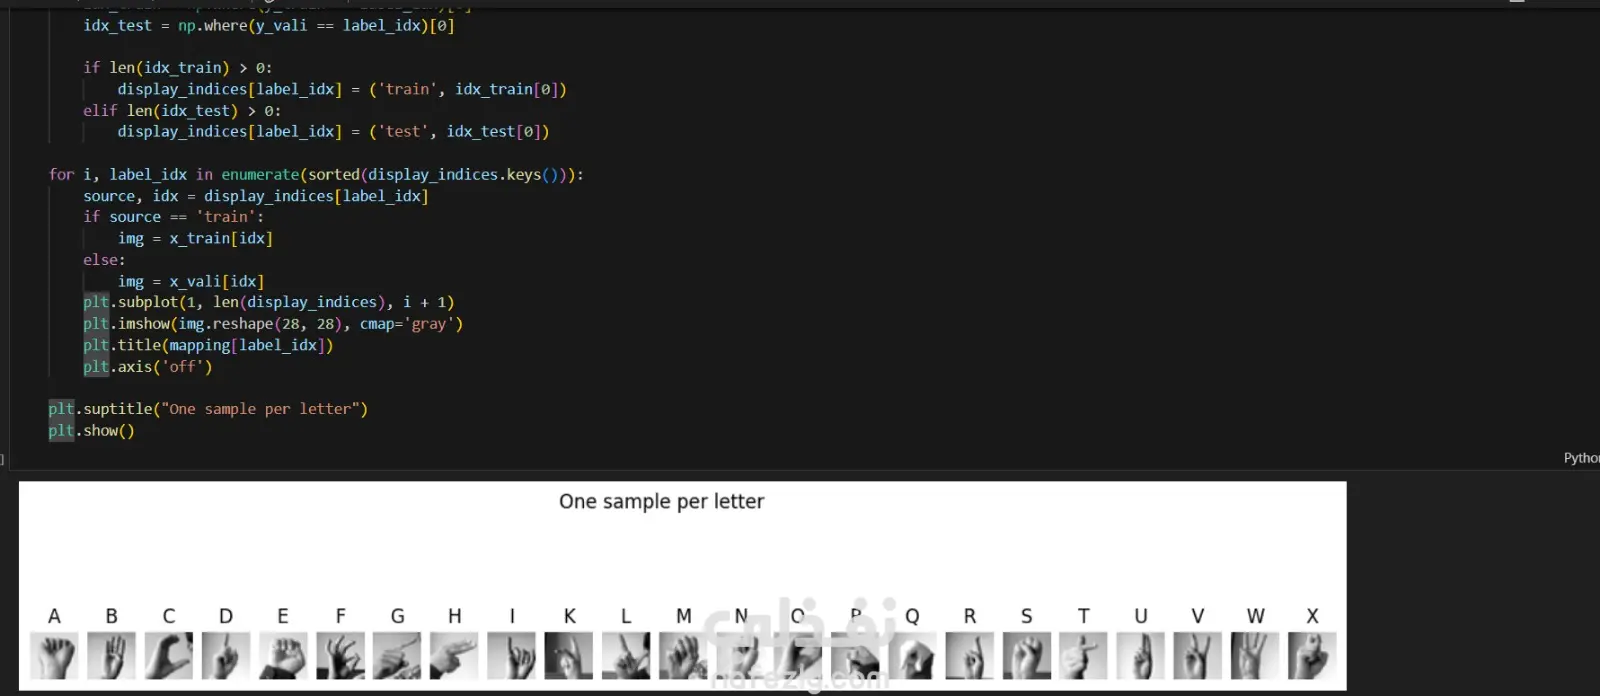The image size is (1600, 696).
Task: Click the Python language label of the cell
Action: click(1581, 458)
